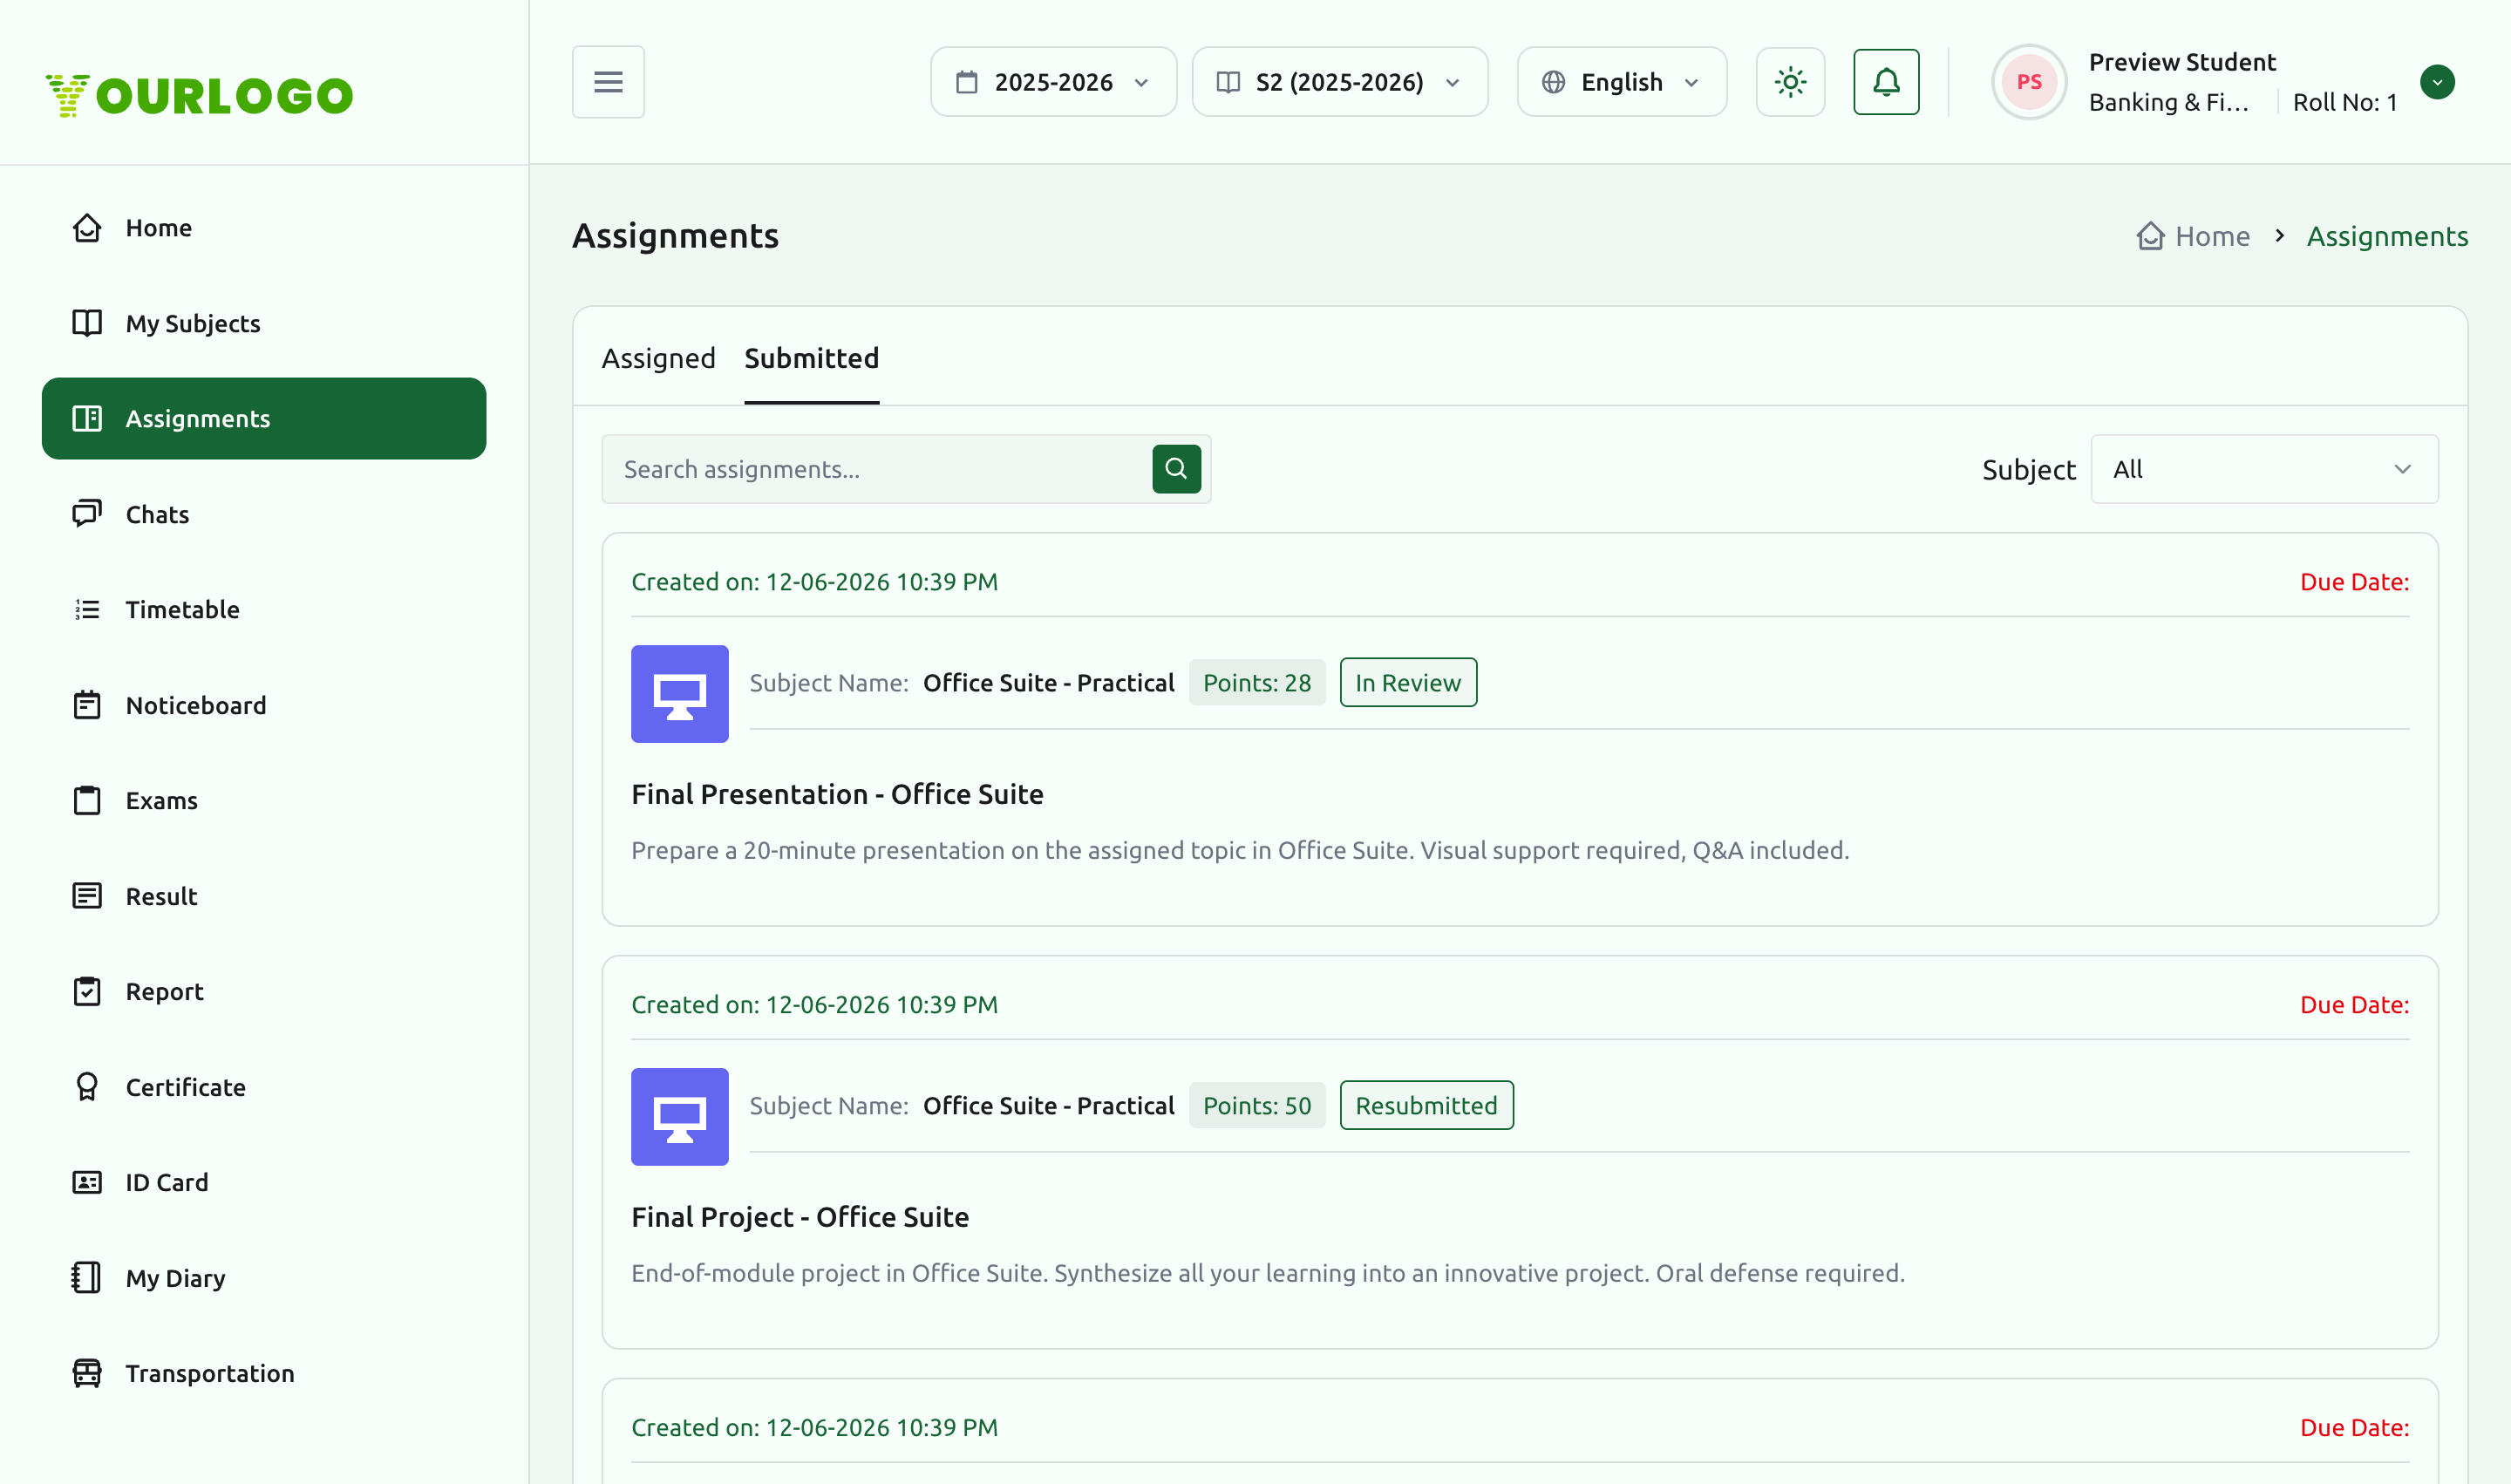Click the Home breadcrumb link
This screenshot has height=1484, width=2511.
tap(2193, 236)
